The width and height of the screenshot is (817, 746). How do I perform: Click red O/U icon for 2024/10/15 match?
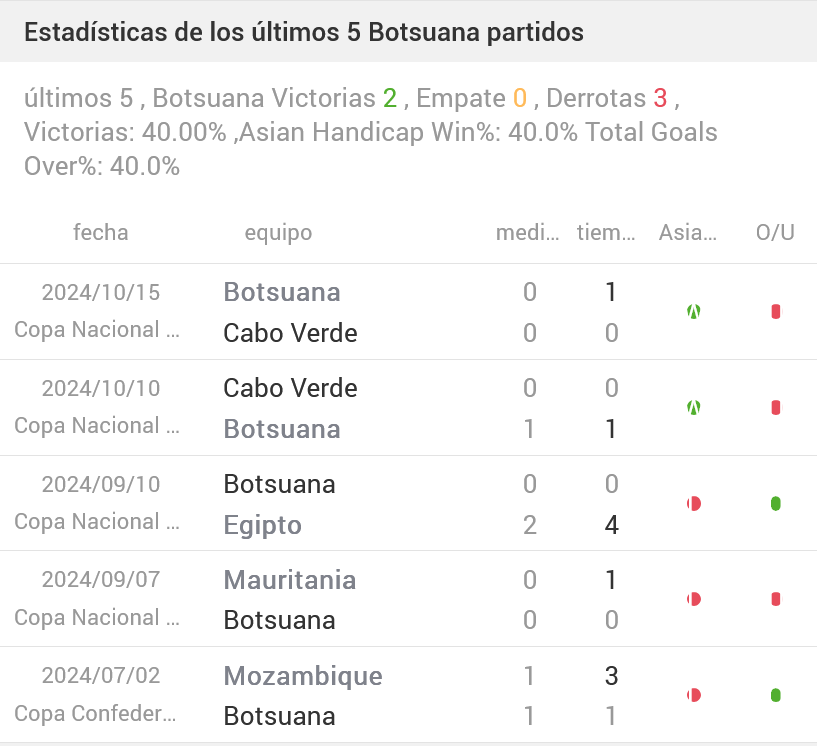776,312
